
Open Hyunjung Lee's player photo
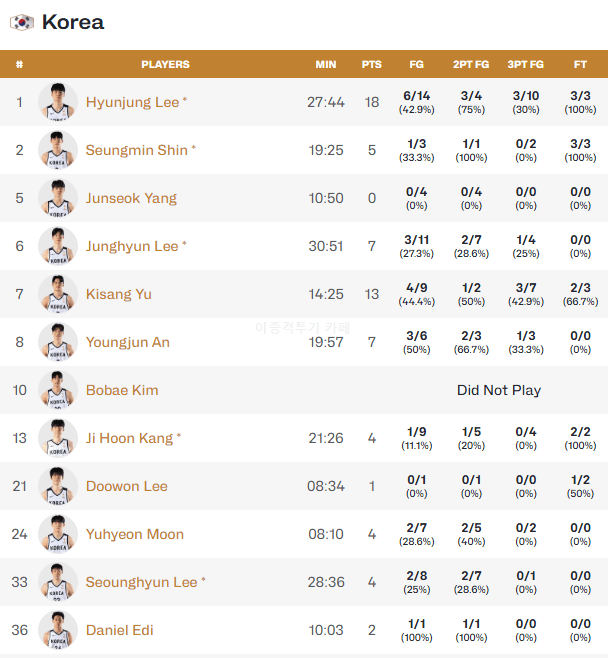tap(58, 102)
